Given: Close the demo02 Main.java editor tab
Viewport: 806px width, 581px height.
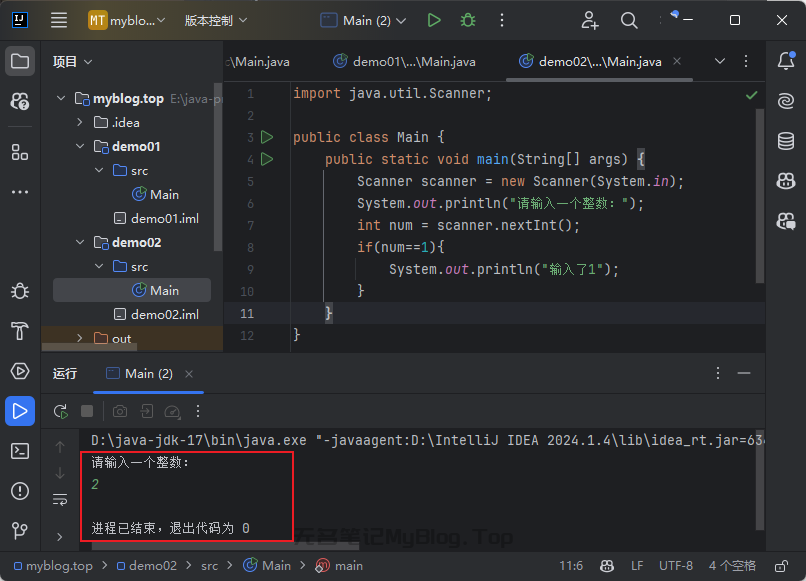Looking at the screenshot, I should point(677,61).
